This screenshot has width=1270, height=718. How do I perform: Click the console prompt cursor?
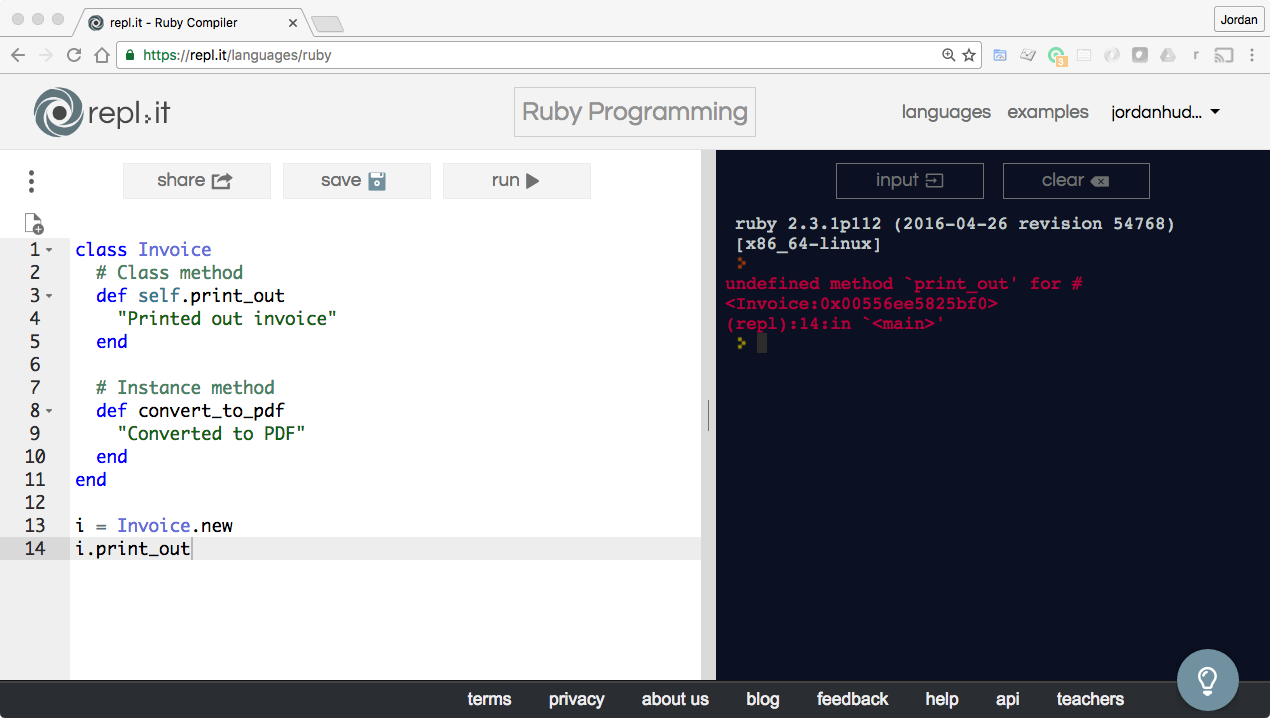762,343
